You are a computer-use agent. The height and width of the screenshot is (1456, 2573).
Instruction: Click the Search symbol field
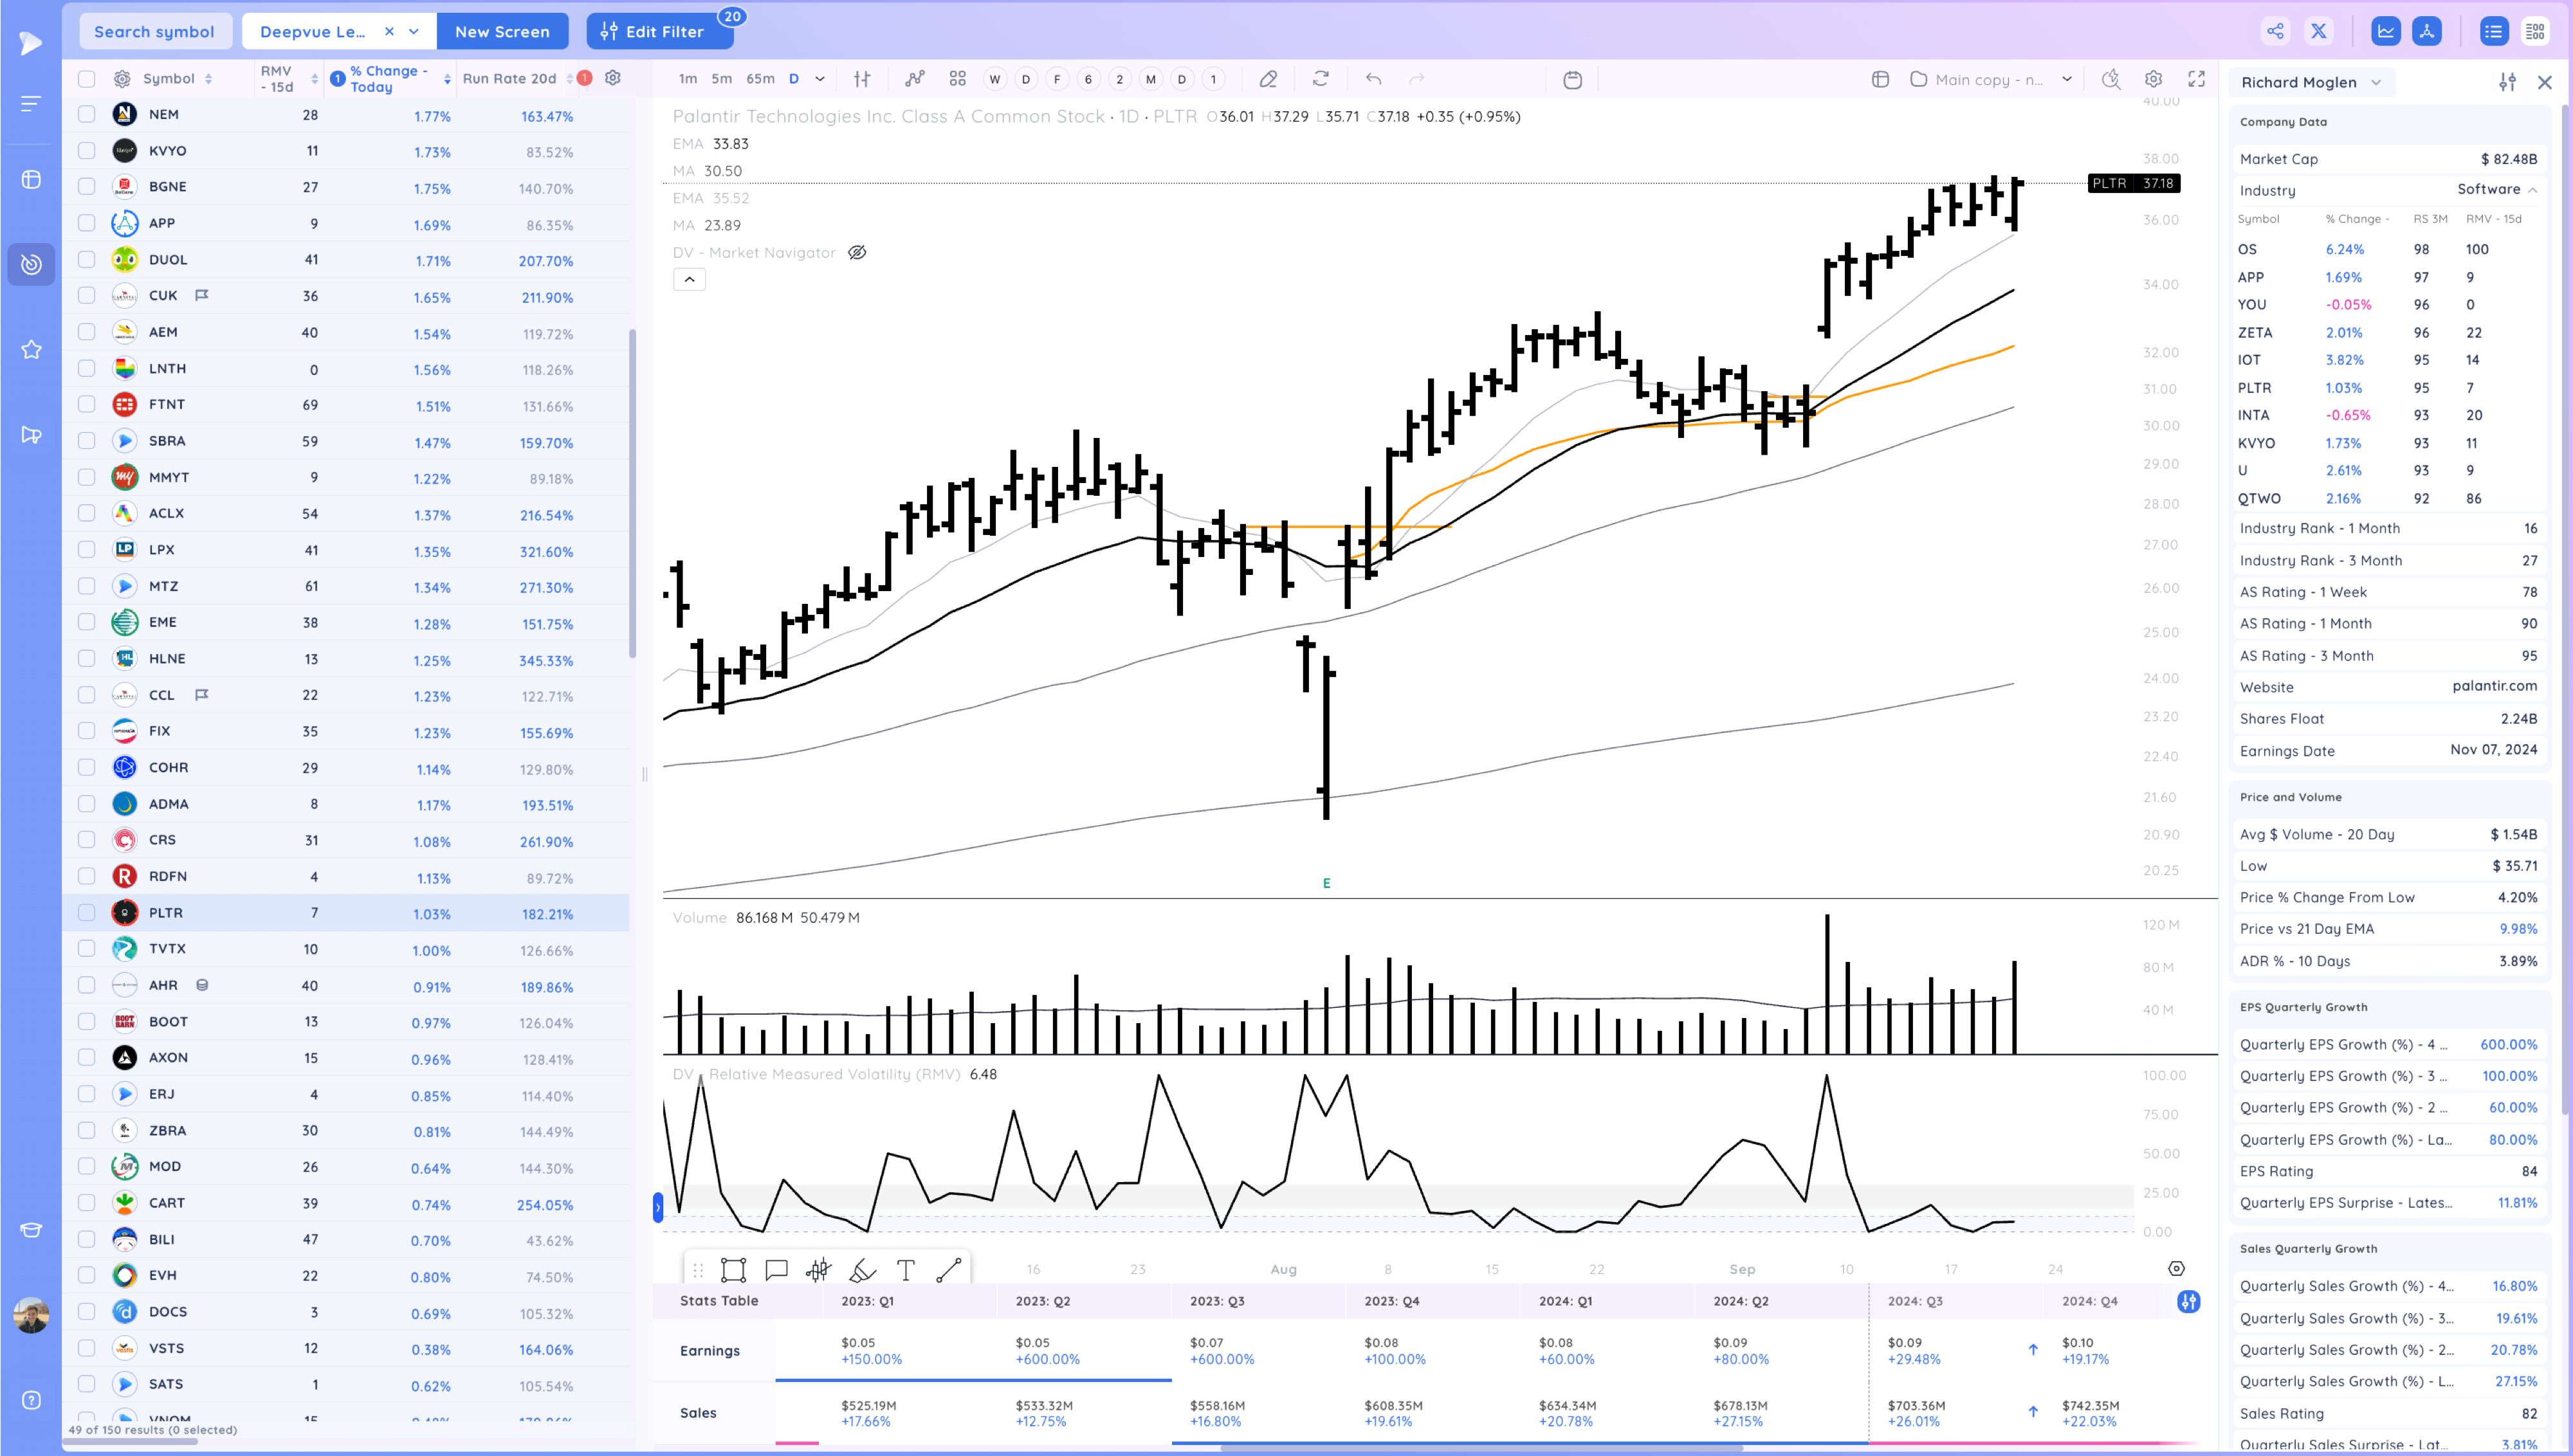point(154,32)
